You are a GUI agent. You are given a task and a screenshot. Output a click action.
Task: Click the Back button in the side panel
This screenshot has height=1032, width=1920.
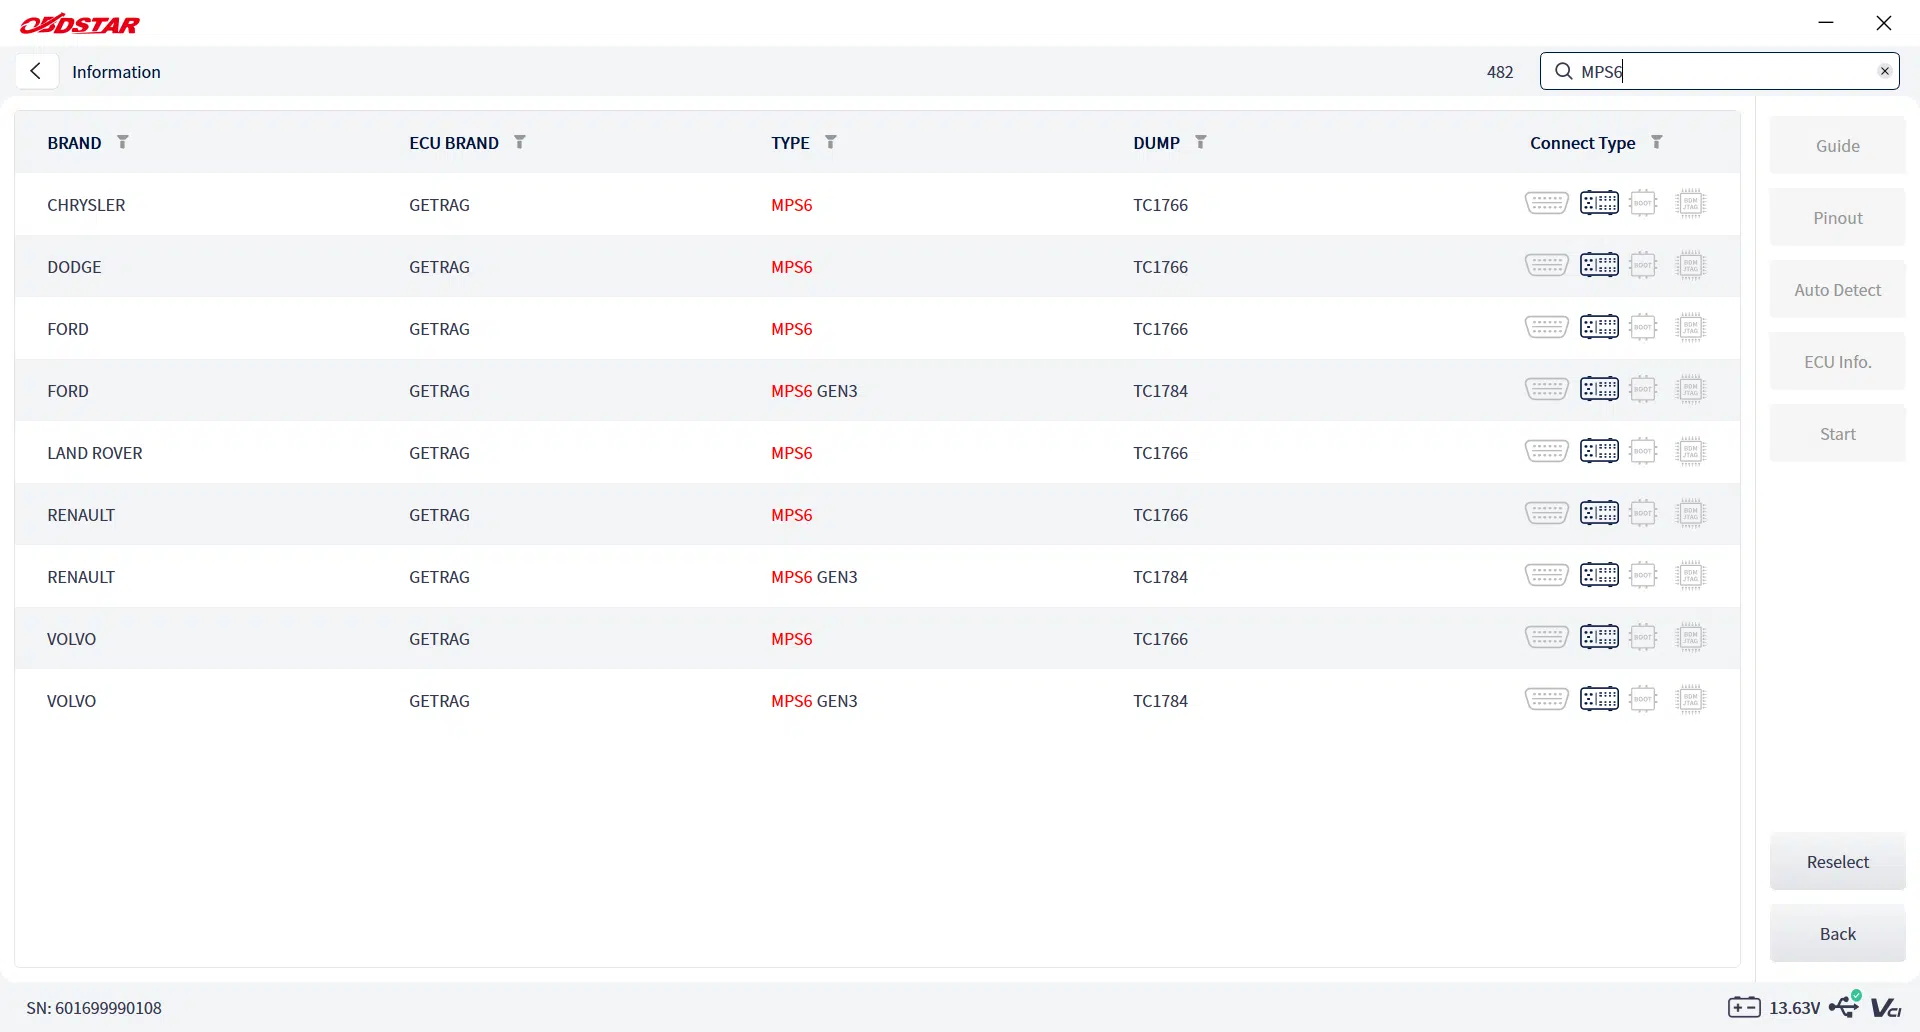1837,933
